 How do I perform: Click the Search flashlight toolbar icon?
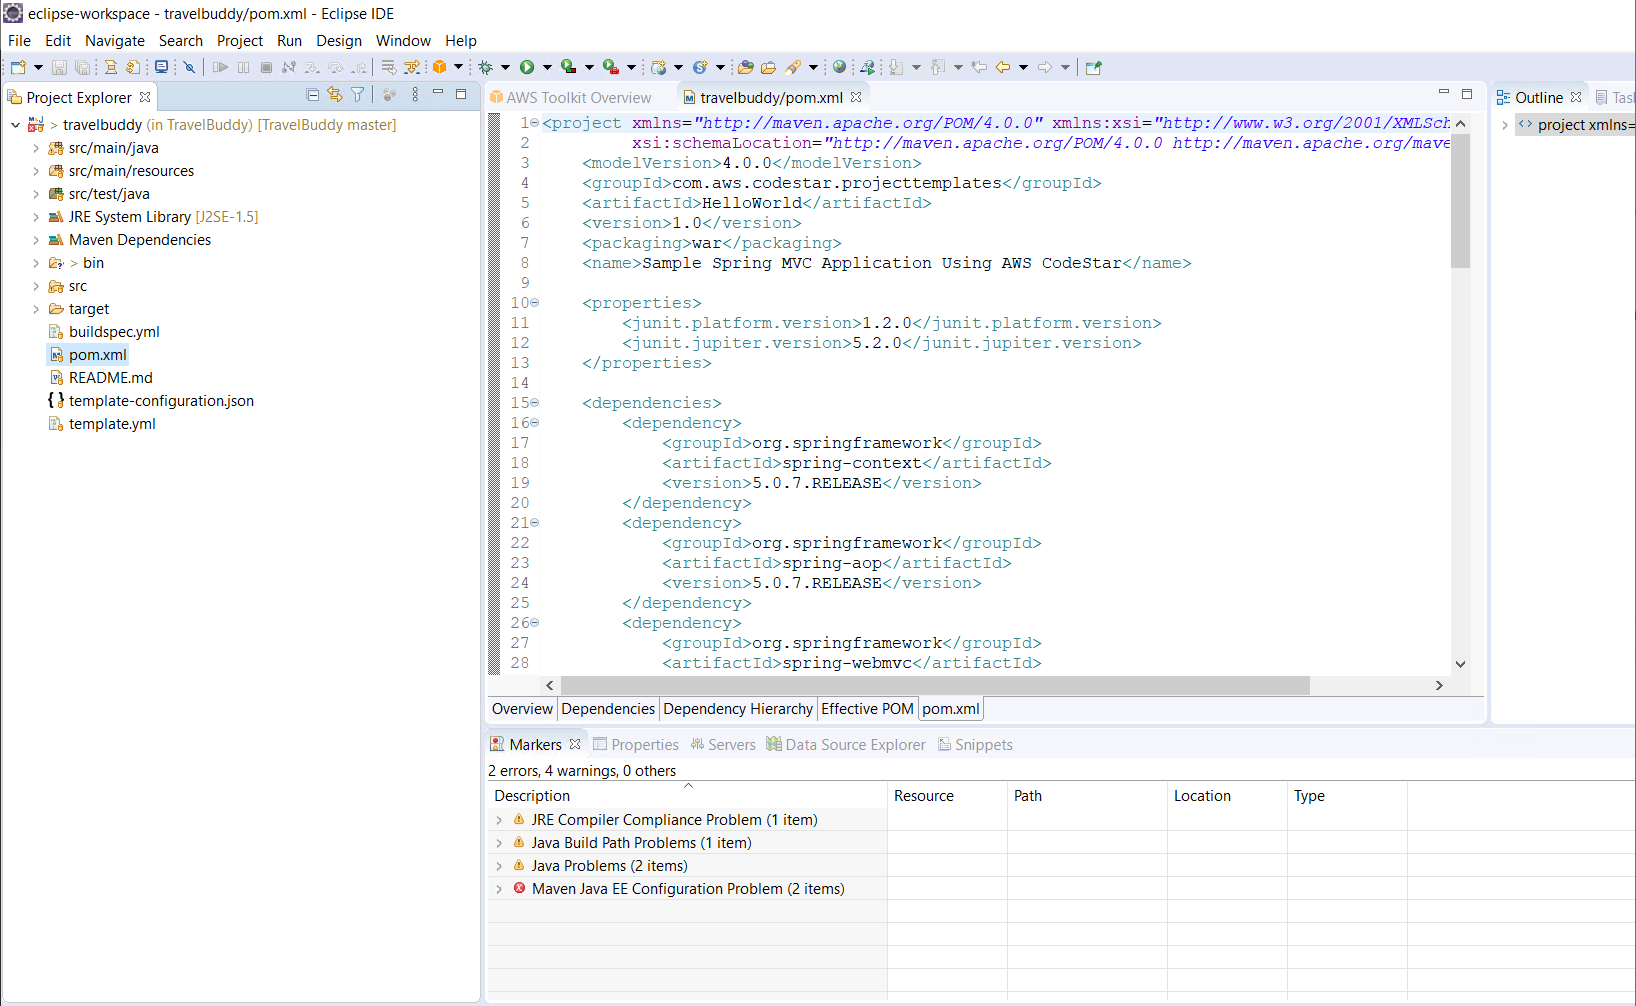click(793, 67)
